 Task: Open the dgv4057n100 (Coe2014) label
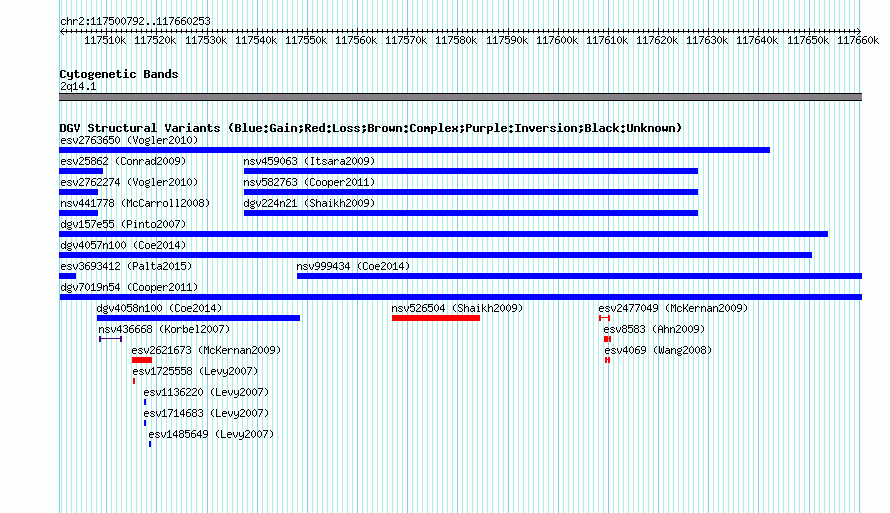123,245
